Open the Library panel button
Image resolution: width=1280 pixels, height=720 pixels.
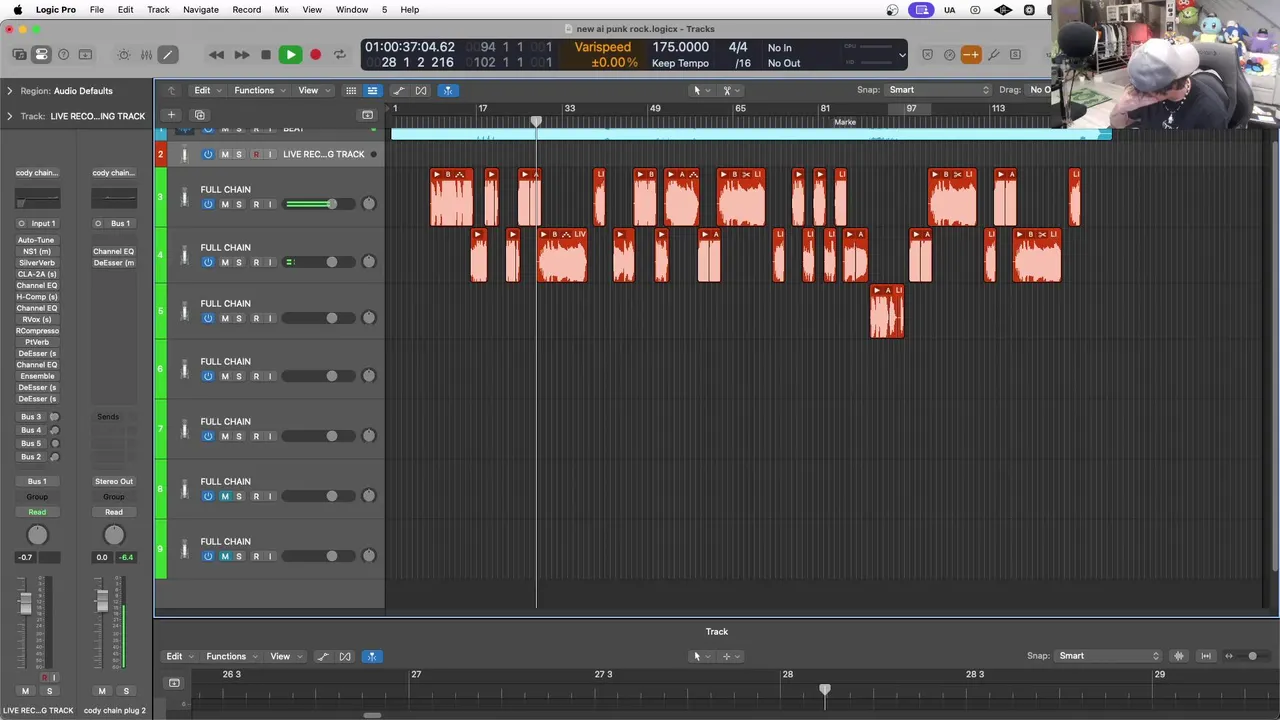click(x=19, y=55)
